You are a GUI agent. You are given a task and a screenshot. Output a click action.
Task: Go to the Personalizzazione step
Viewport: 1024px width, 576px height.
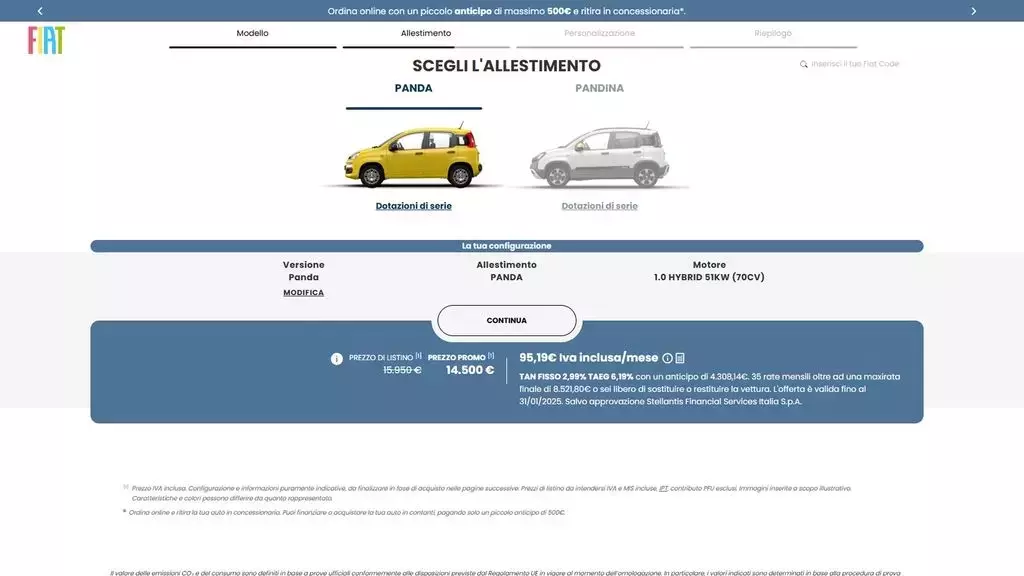click(600, 33)
